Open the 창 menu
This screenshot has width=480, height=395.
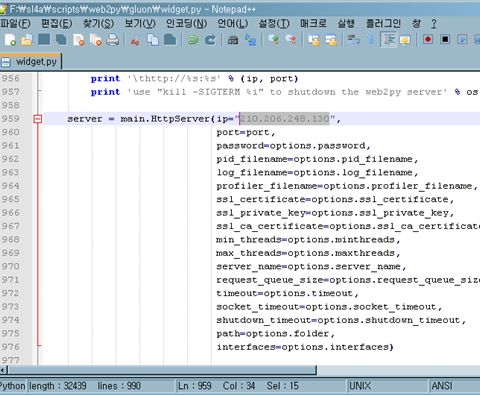tap(416, 24)
